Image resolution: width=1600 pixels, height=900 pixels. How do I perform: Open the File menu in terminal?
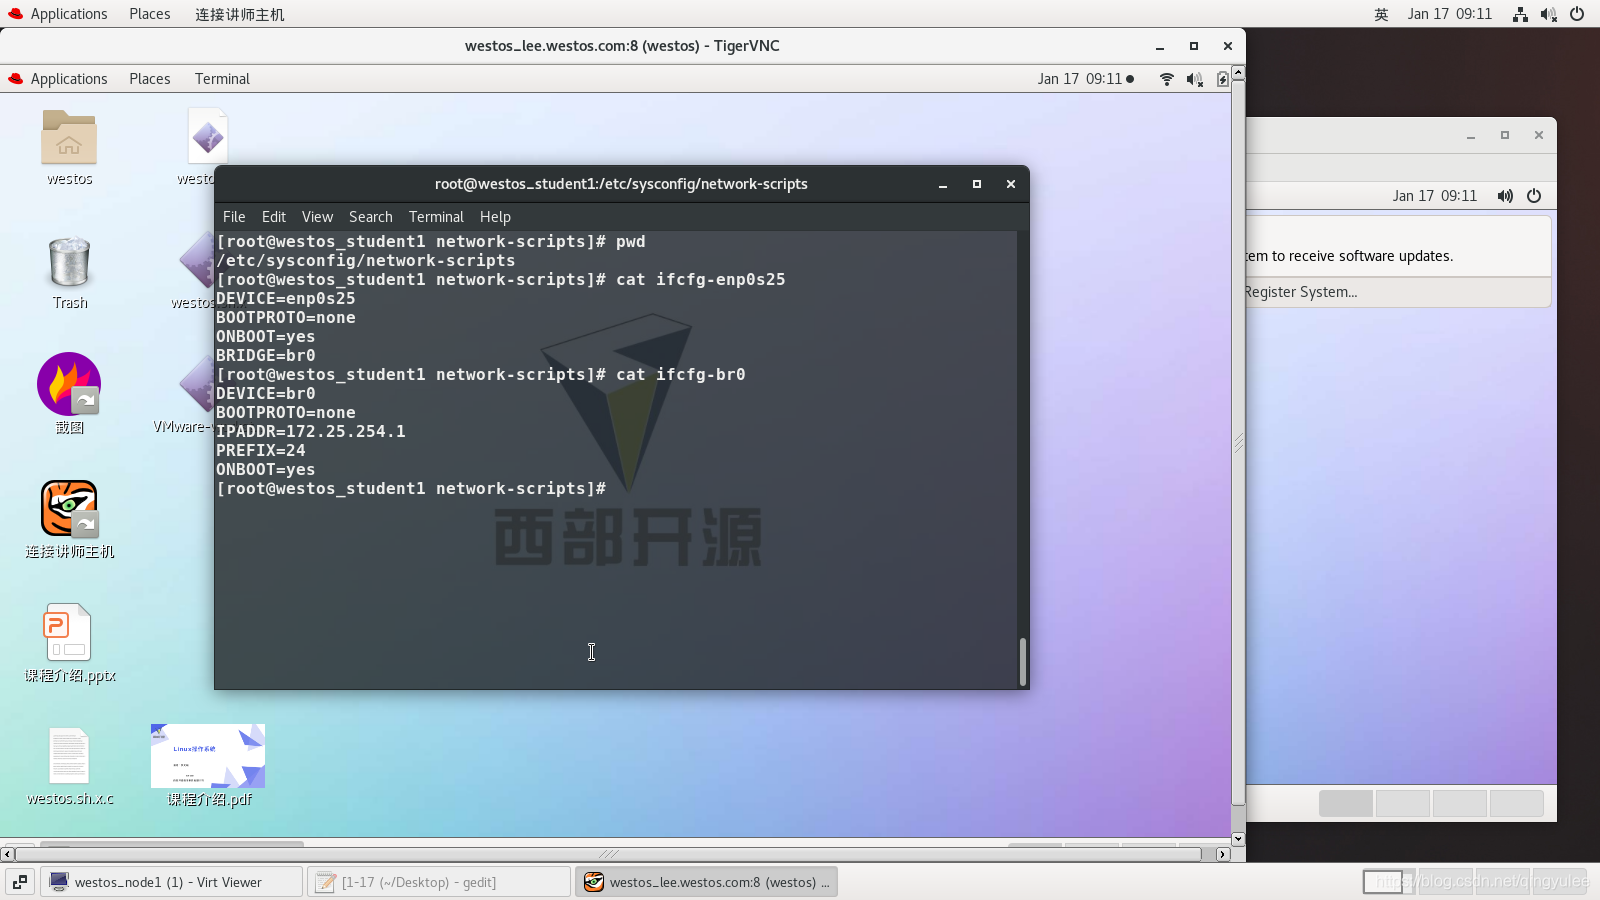[234, 217]
